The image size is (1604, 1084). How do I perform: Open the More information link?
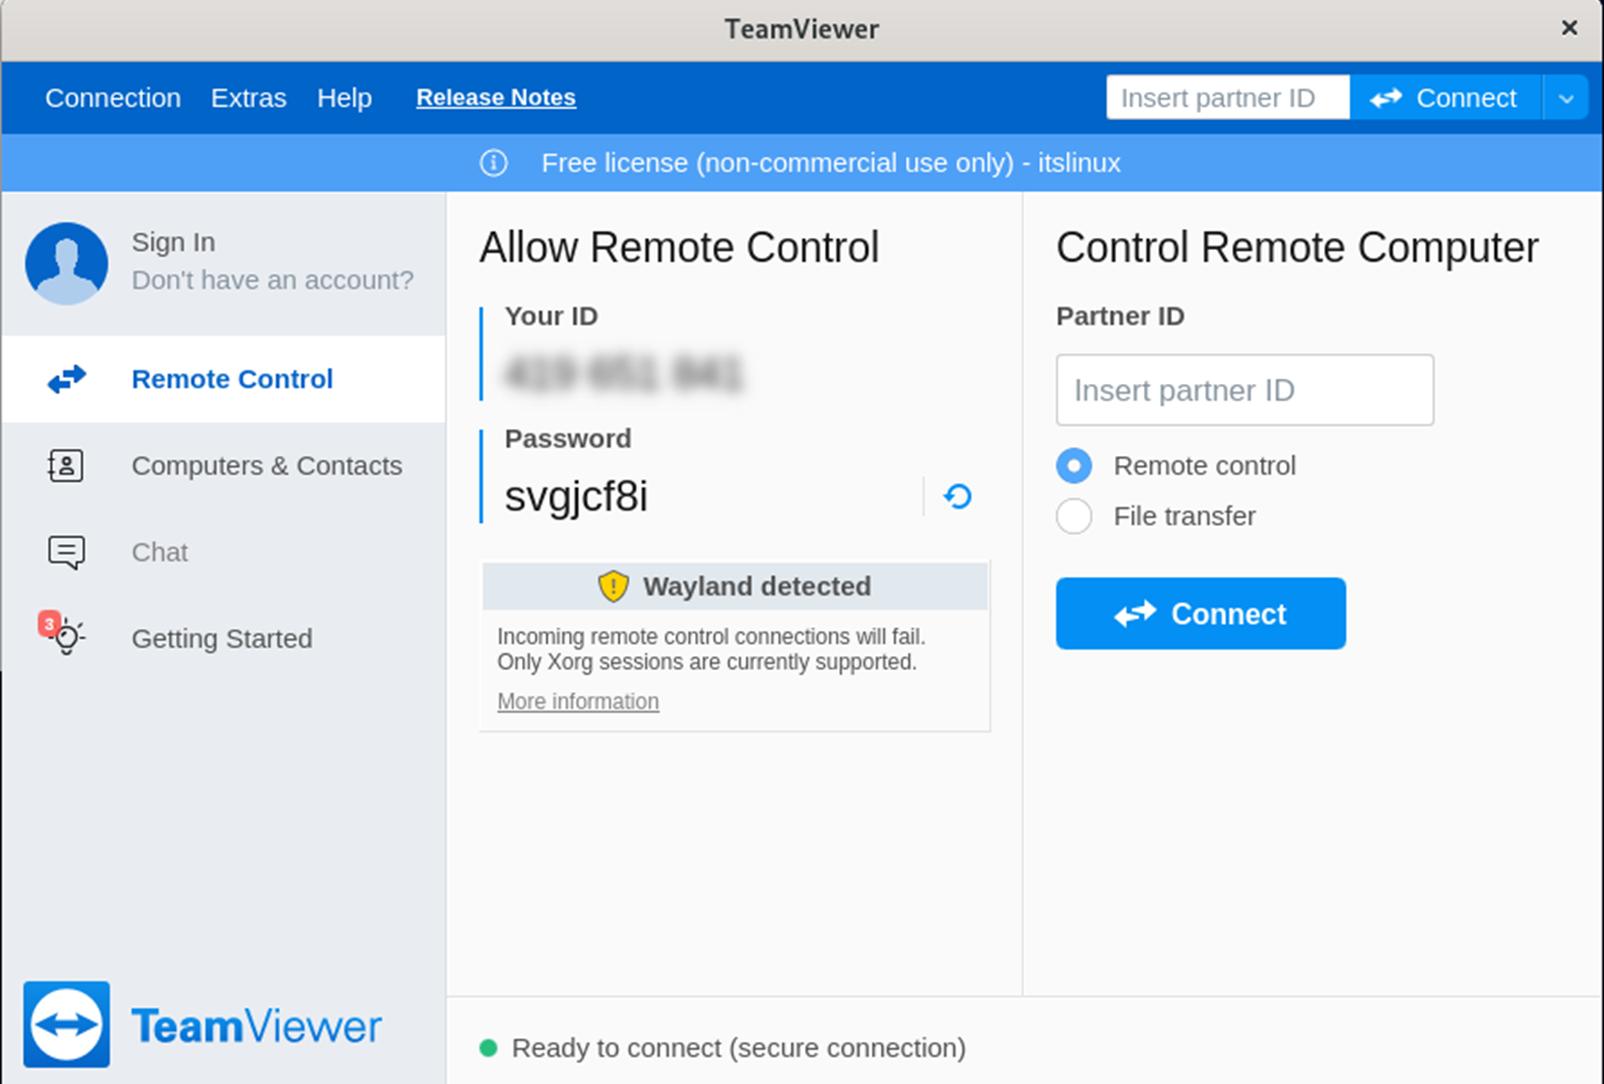point(578,701)
